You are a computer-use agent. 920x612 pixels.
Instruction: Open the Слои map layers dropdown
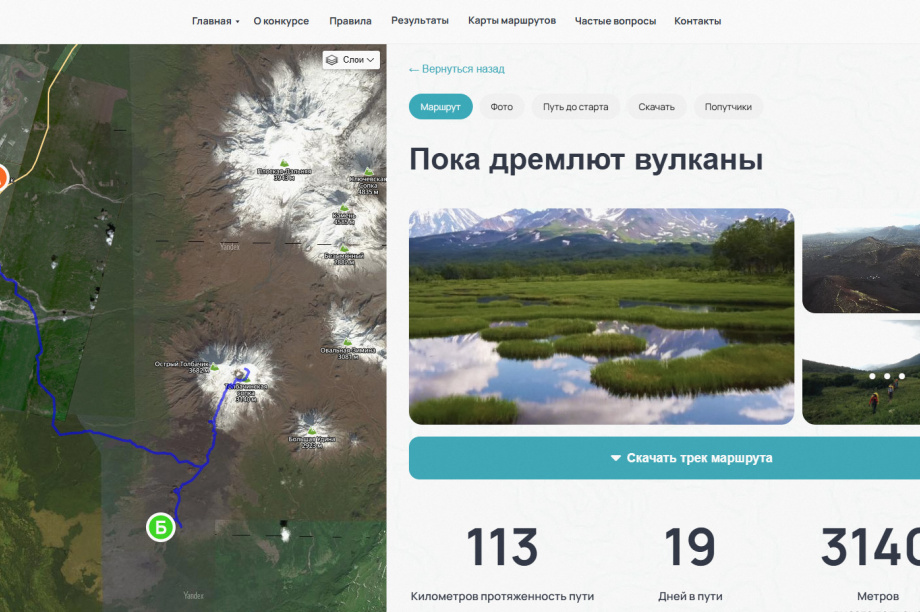[351, 60]
